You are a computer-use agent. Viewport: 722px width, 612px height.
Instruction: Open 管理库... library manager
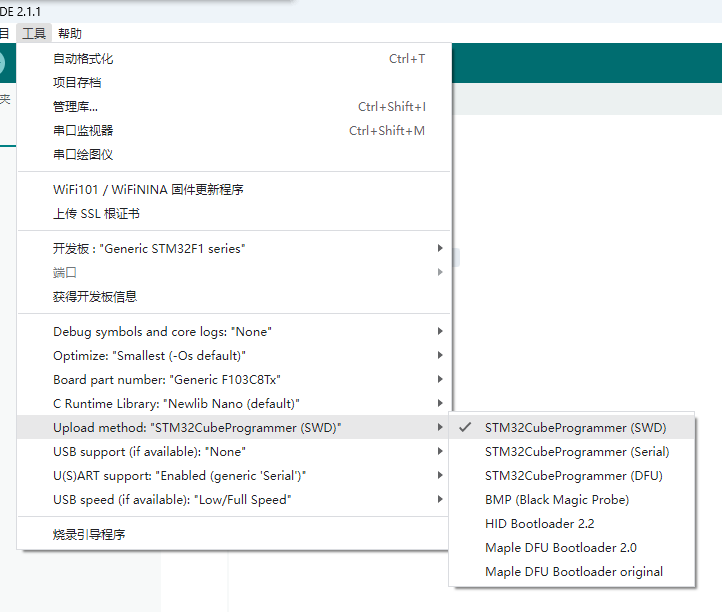click(75, 106)
